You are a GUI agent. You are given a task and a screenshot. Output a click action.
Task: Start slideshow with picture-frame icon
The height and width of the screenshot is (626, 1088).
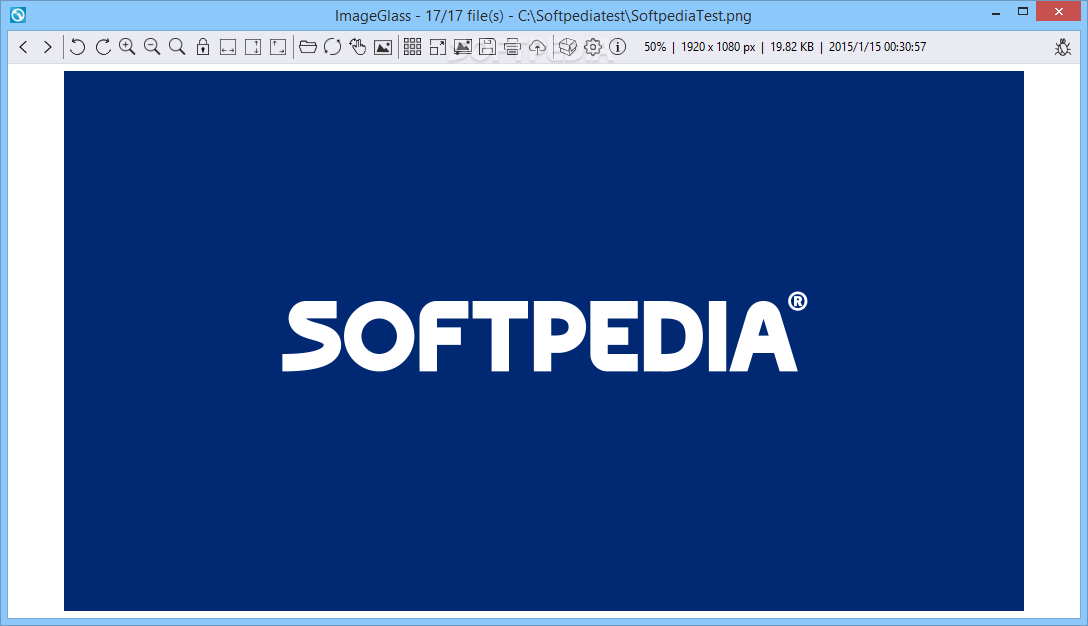(462, 47)
